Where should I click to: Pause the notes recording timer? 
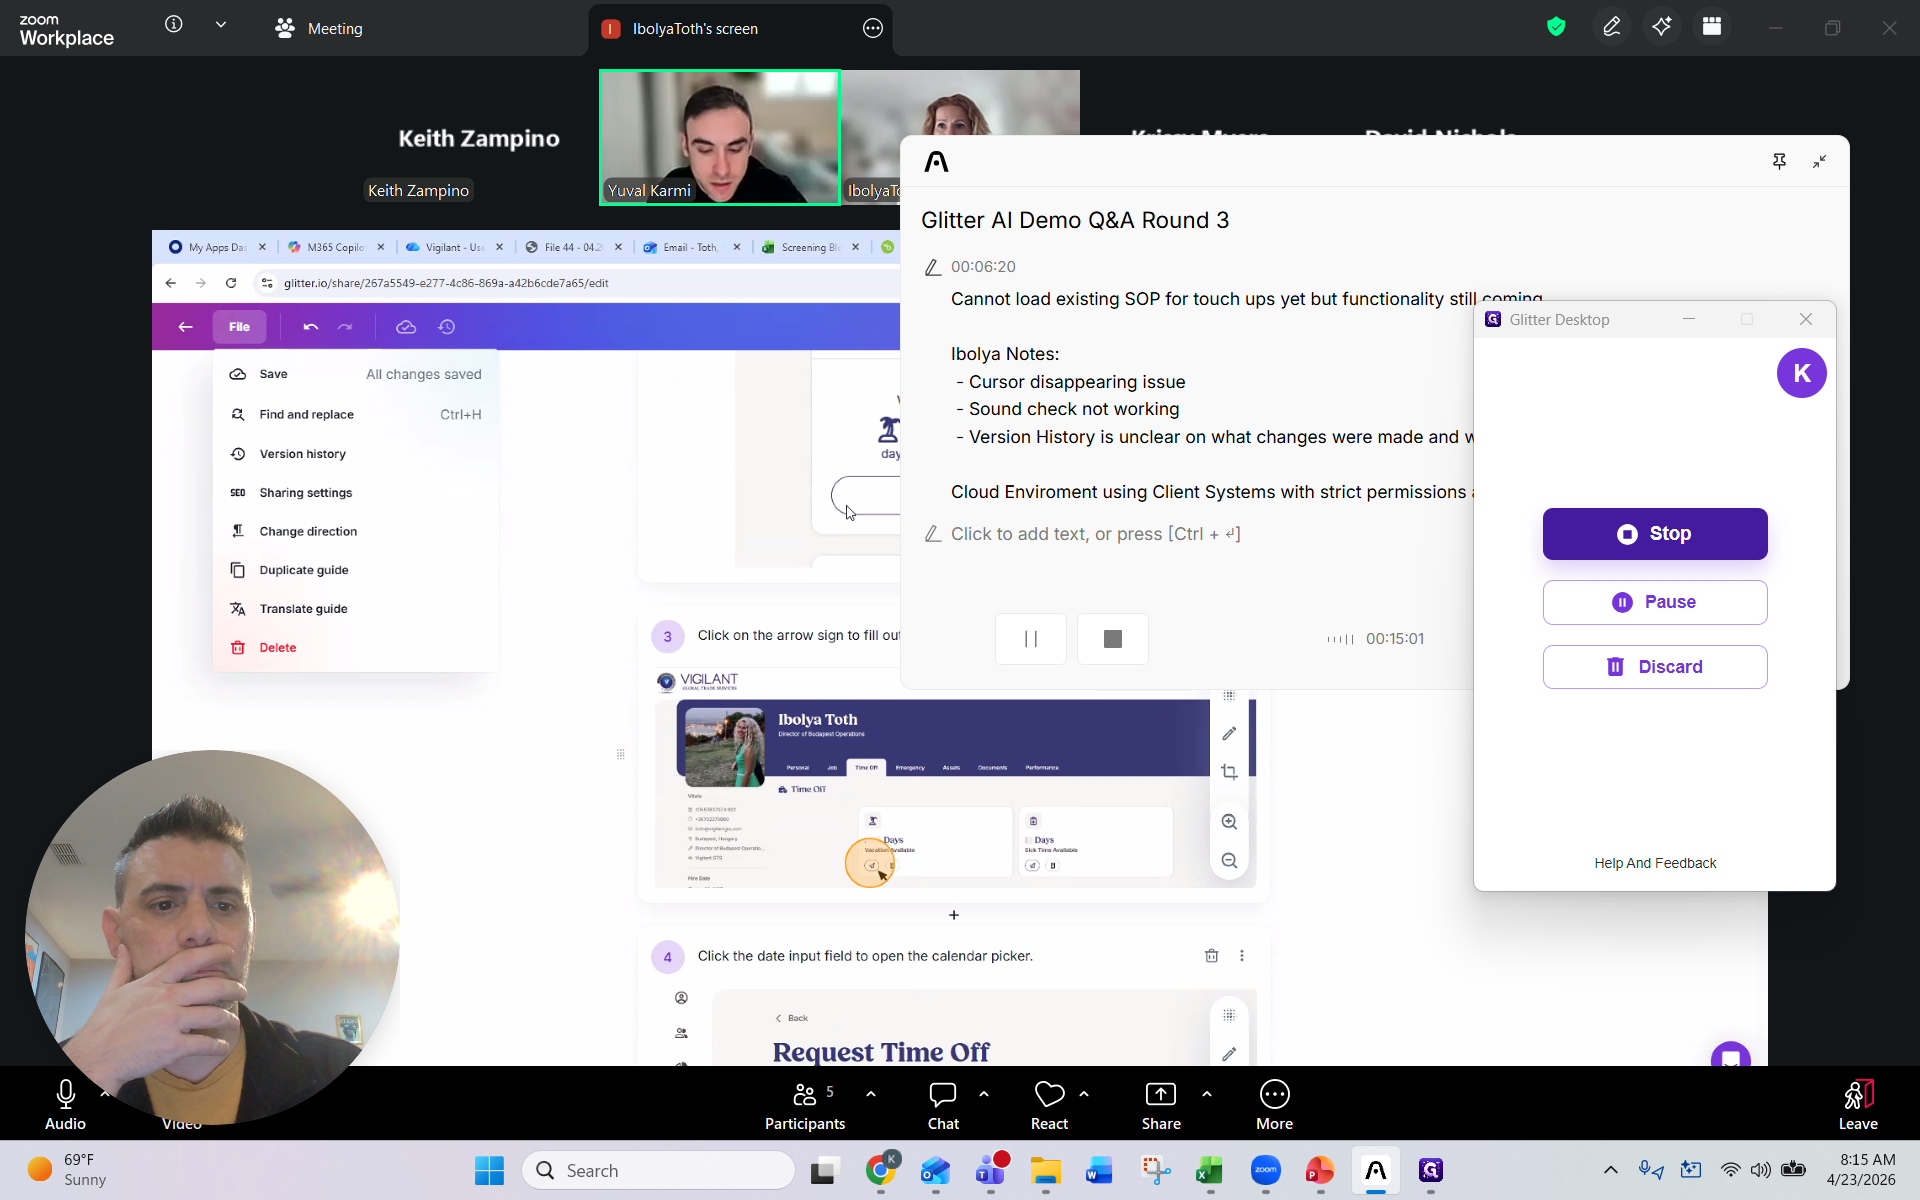pyautogui.click(x=1031, y=639)
